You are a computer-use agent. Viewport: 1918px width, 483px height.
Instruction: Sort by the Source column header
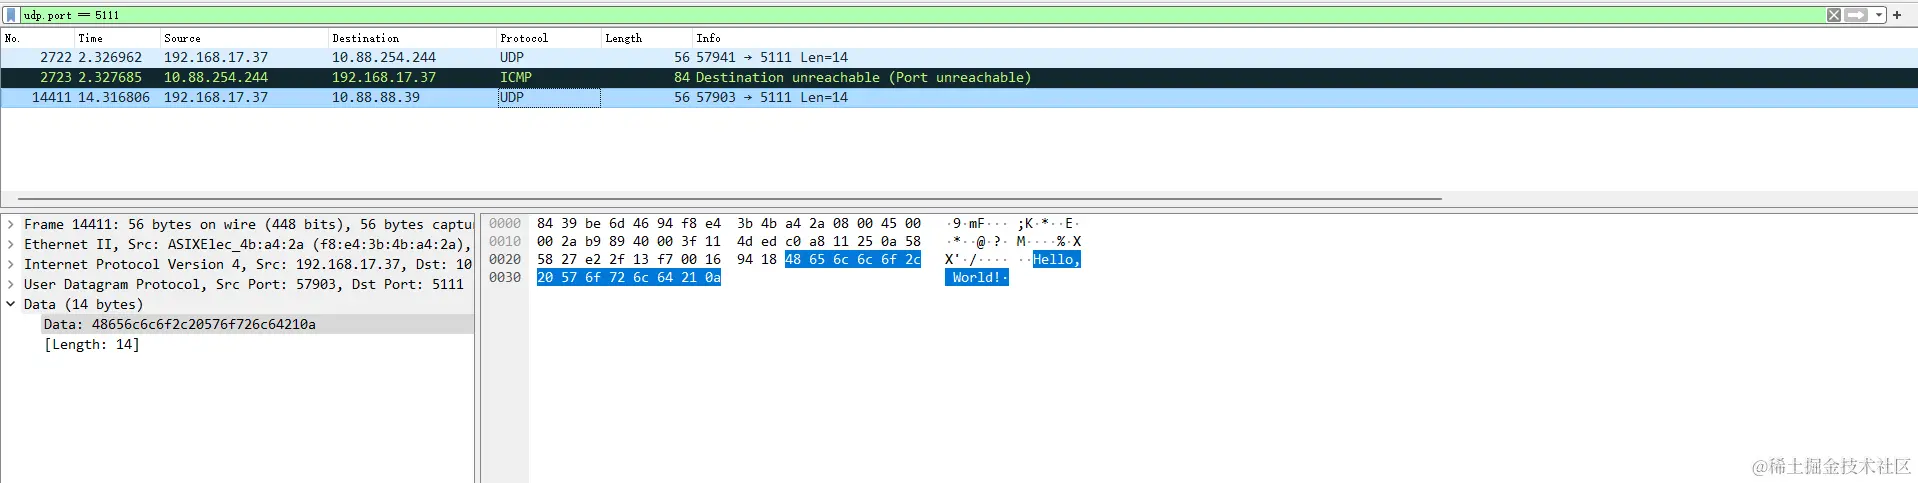coord(244,38)
